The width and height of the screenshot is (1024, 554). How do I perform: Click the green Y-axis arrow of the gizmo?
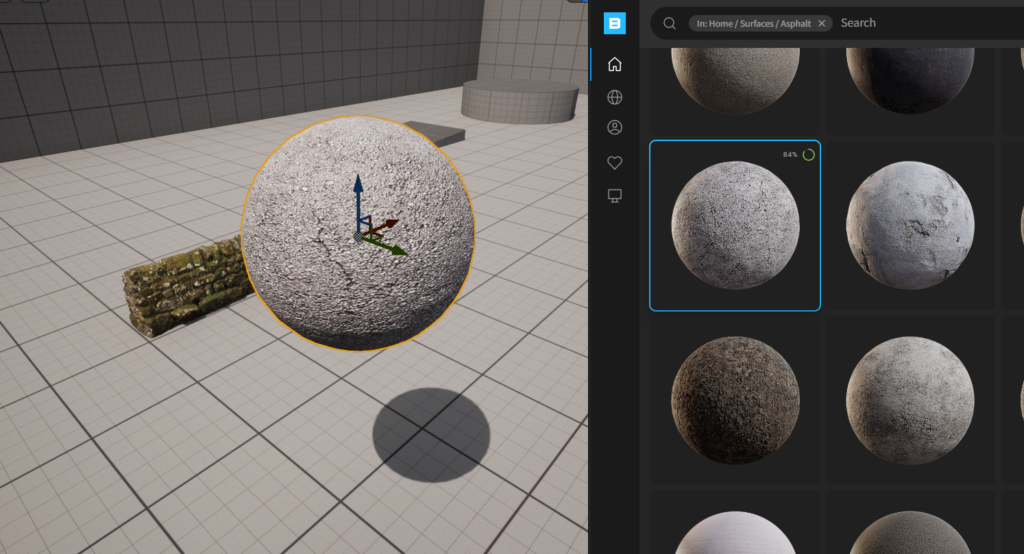click(391, 248)
